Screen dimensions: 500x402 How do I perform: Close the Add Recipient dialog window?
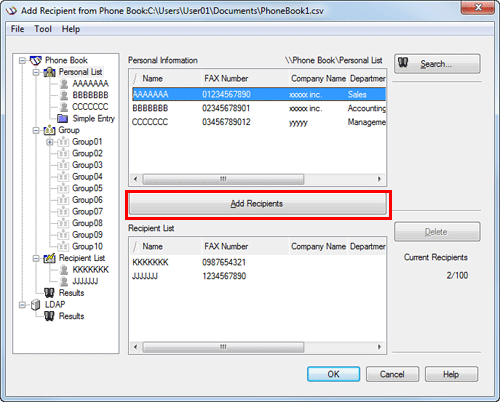click(478, 7)
